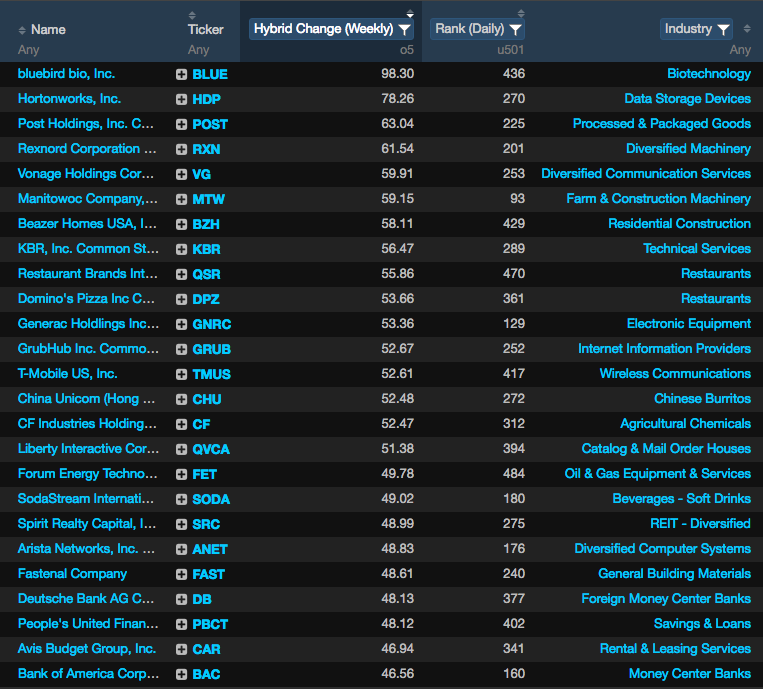Open the bluebird bio, Inc. link

pos(66,73)
